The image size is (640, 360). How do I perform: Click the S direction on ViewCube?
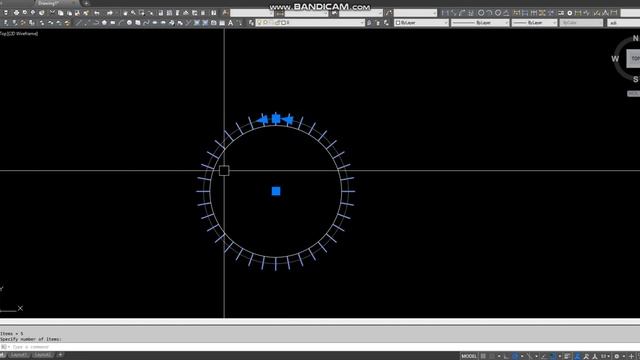[636, 79]
